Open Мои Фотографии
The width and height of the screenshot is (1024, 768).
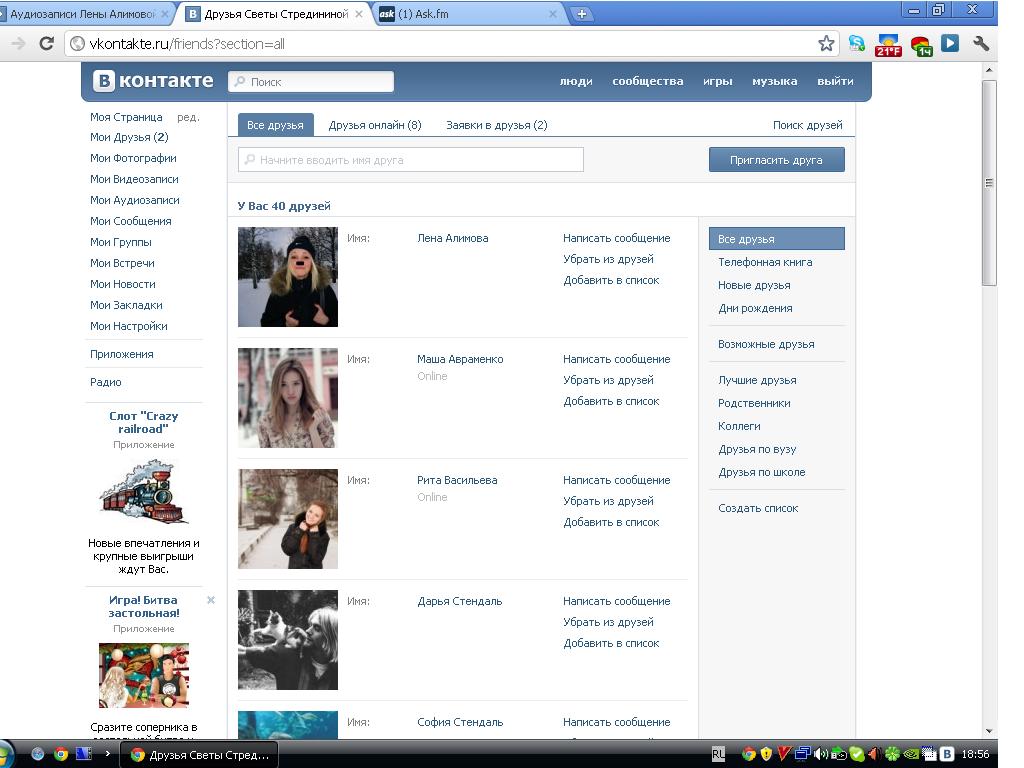tap(133, 158)
